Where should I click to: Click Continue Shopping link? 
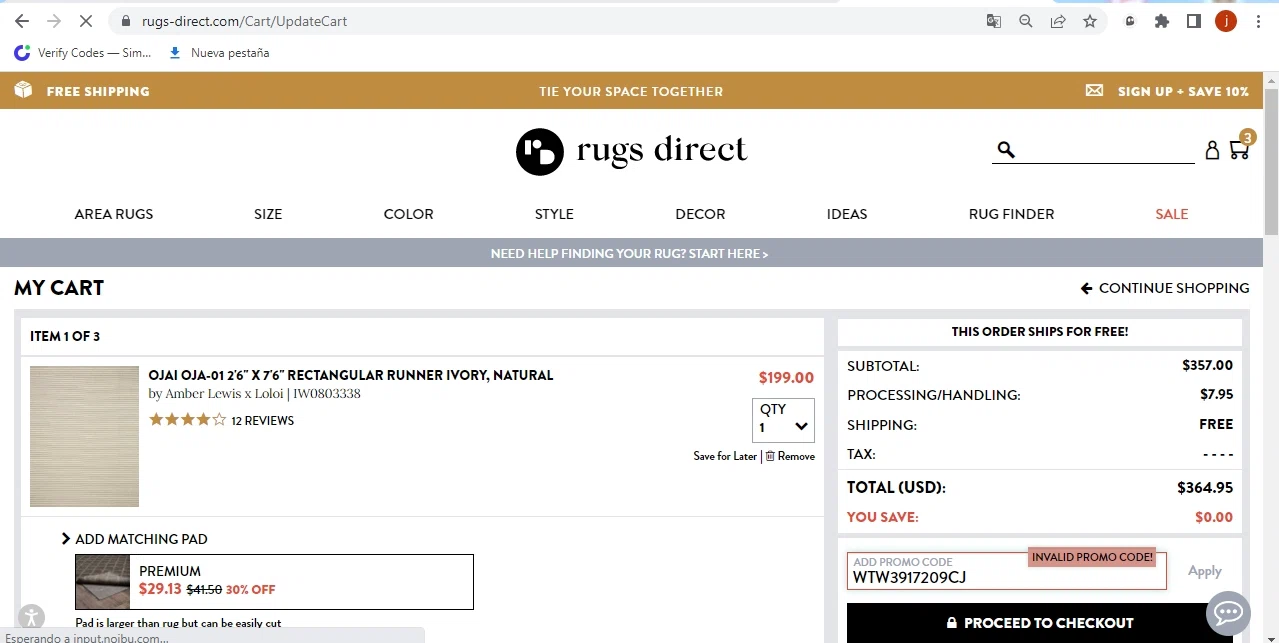pyautogui.click(x=1165, y=288)
